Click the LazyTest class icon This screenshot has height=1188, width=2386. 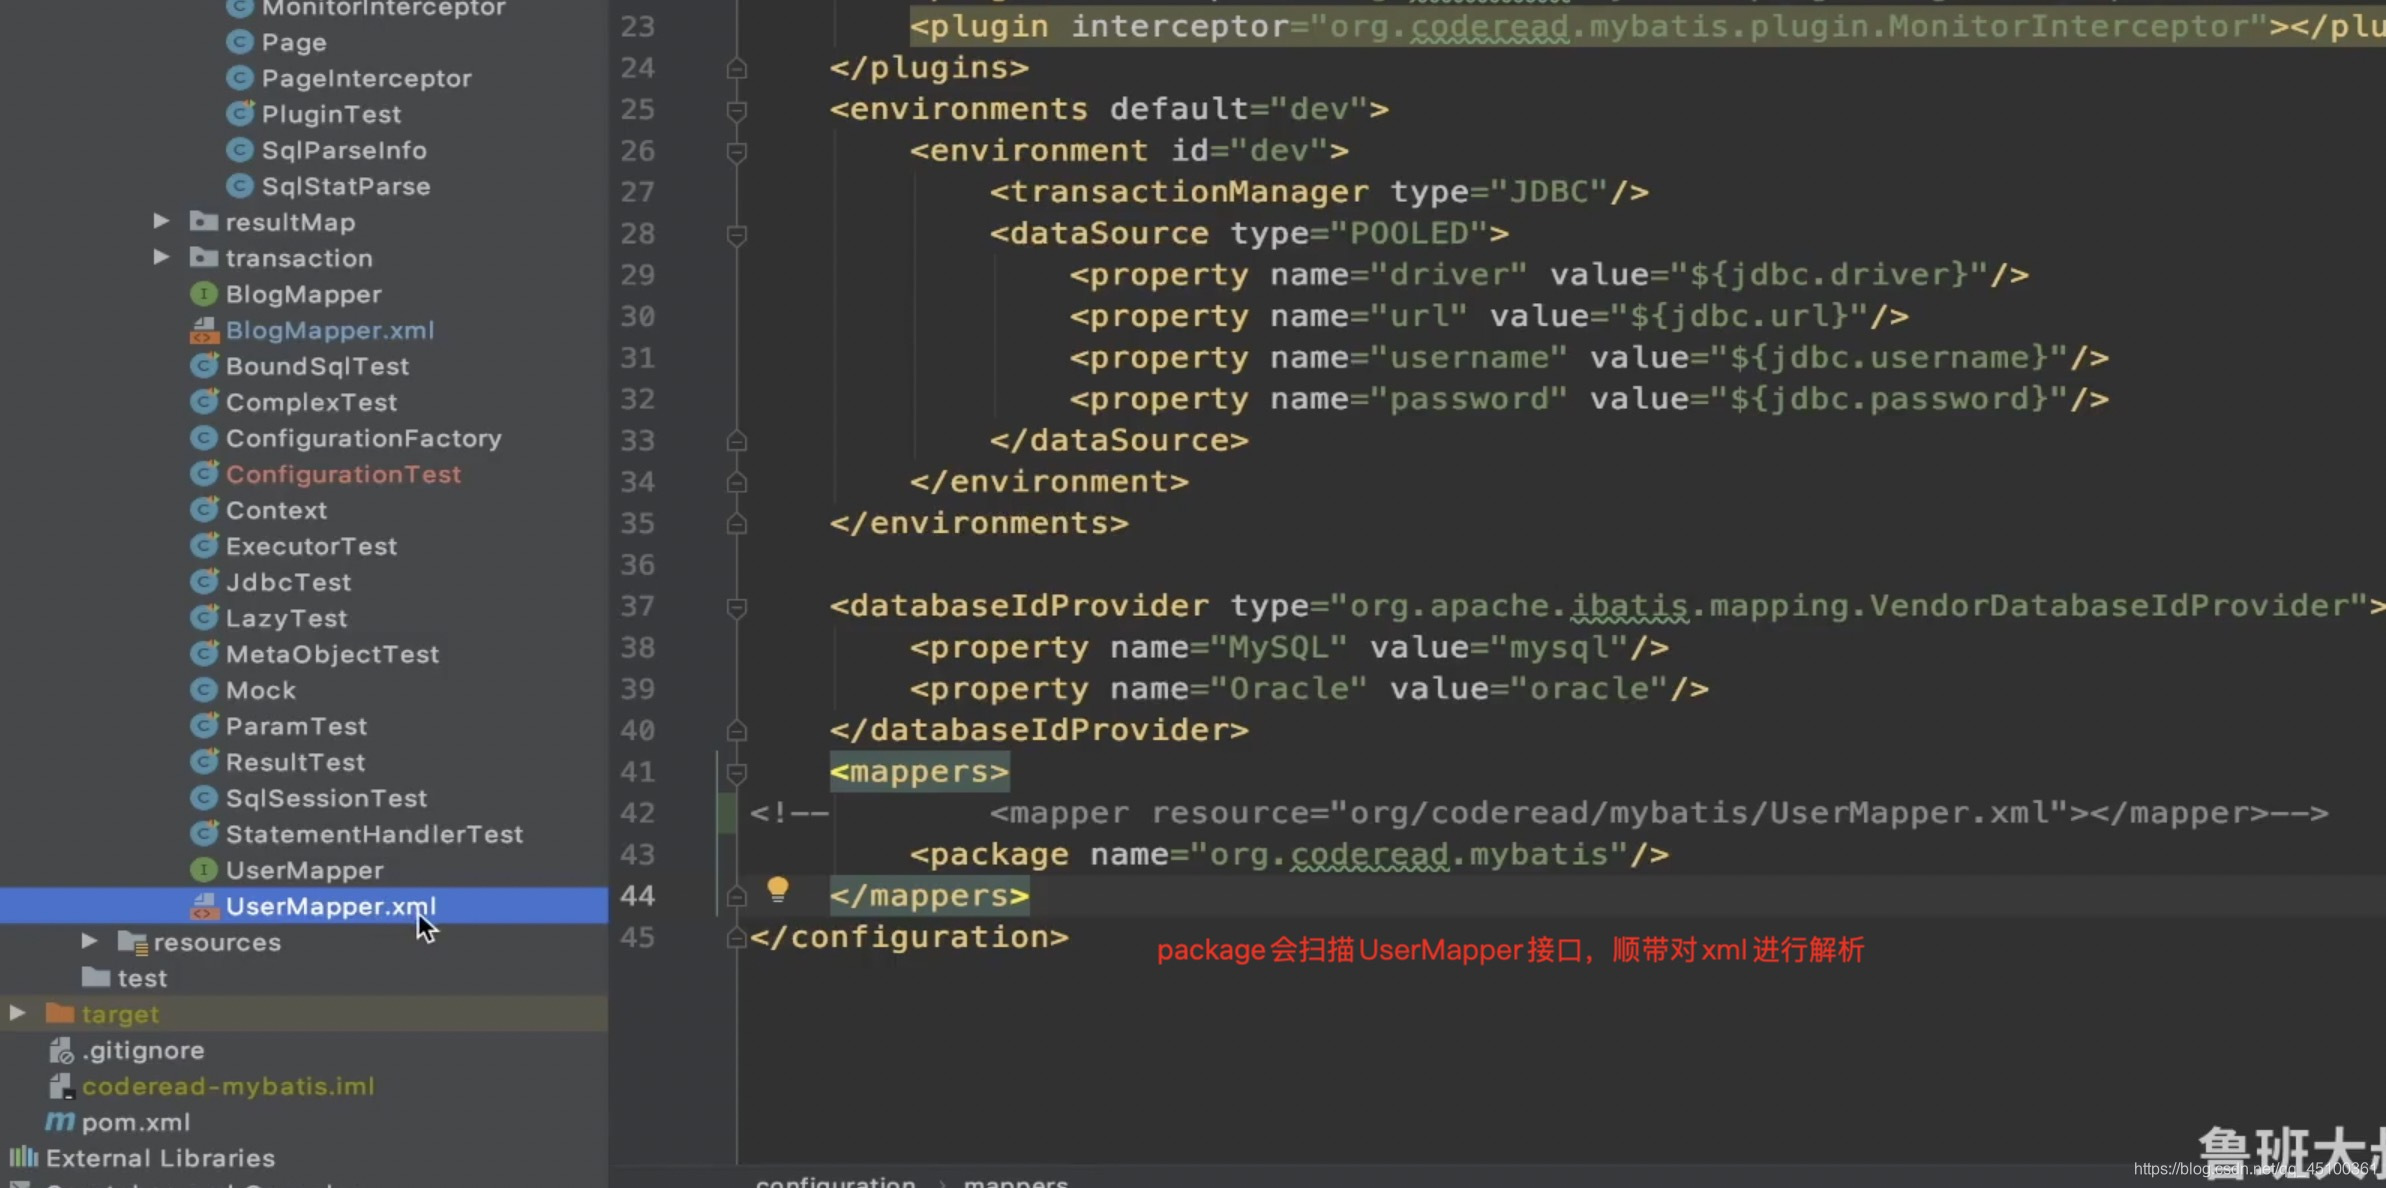pyautogui.click(x=204, y=618)
